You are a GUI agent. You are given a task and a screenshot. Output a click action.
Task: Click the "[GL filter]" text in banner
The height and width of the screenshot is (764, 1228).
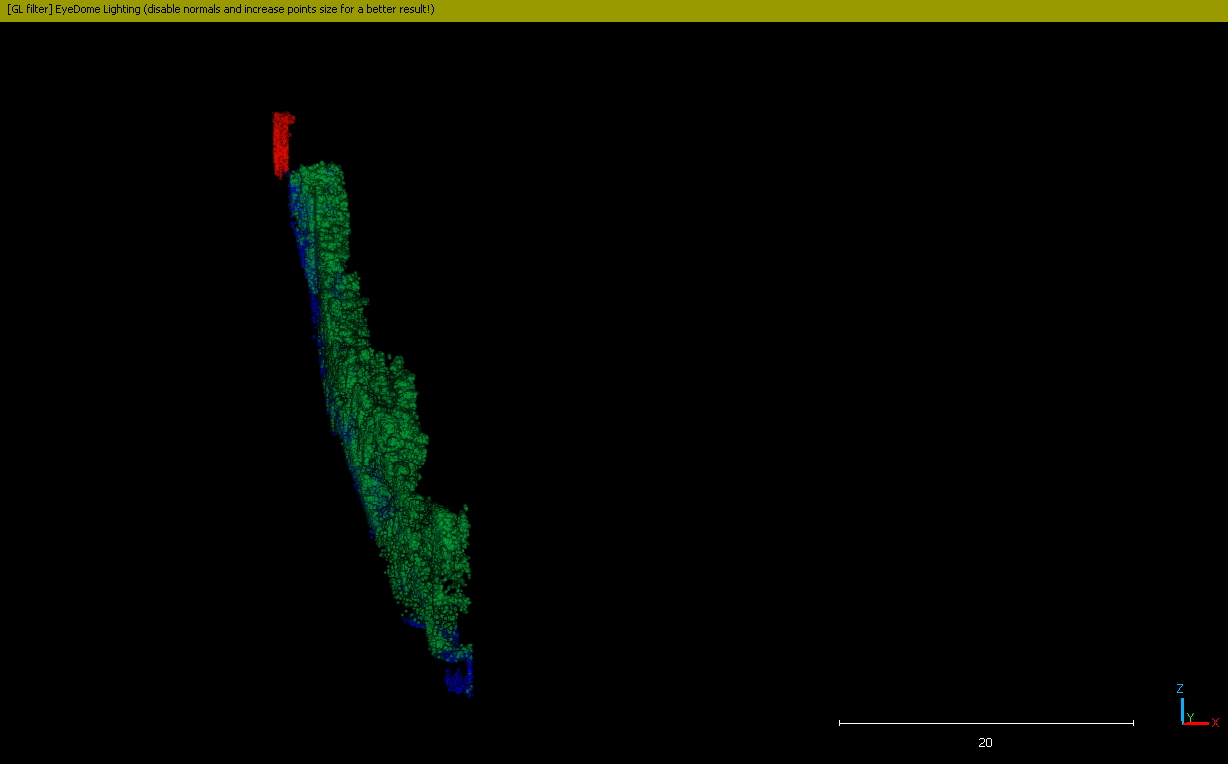[x=29, y=10]
